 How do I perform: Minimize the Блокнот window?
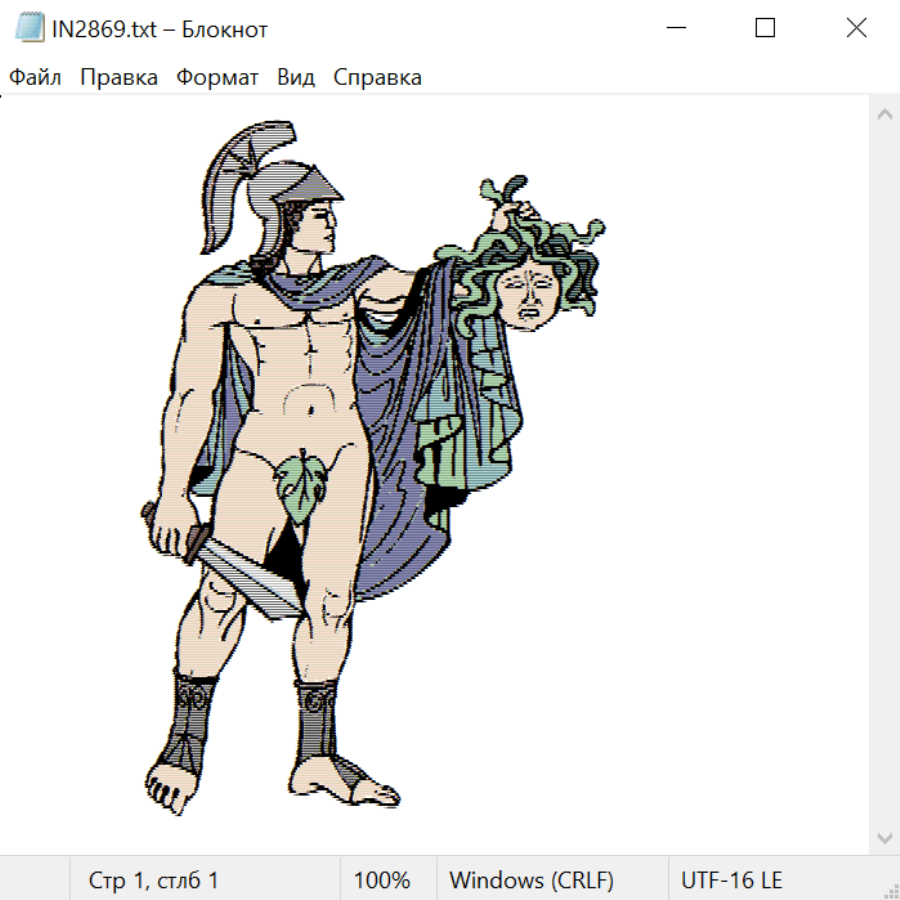tap(674, 29)
